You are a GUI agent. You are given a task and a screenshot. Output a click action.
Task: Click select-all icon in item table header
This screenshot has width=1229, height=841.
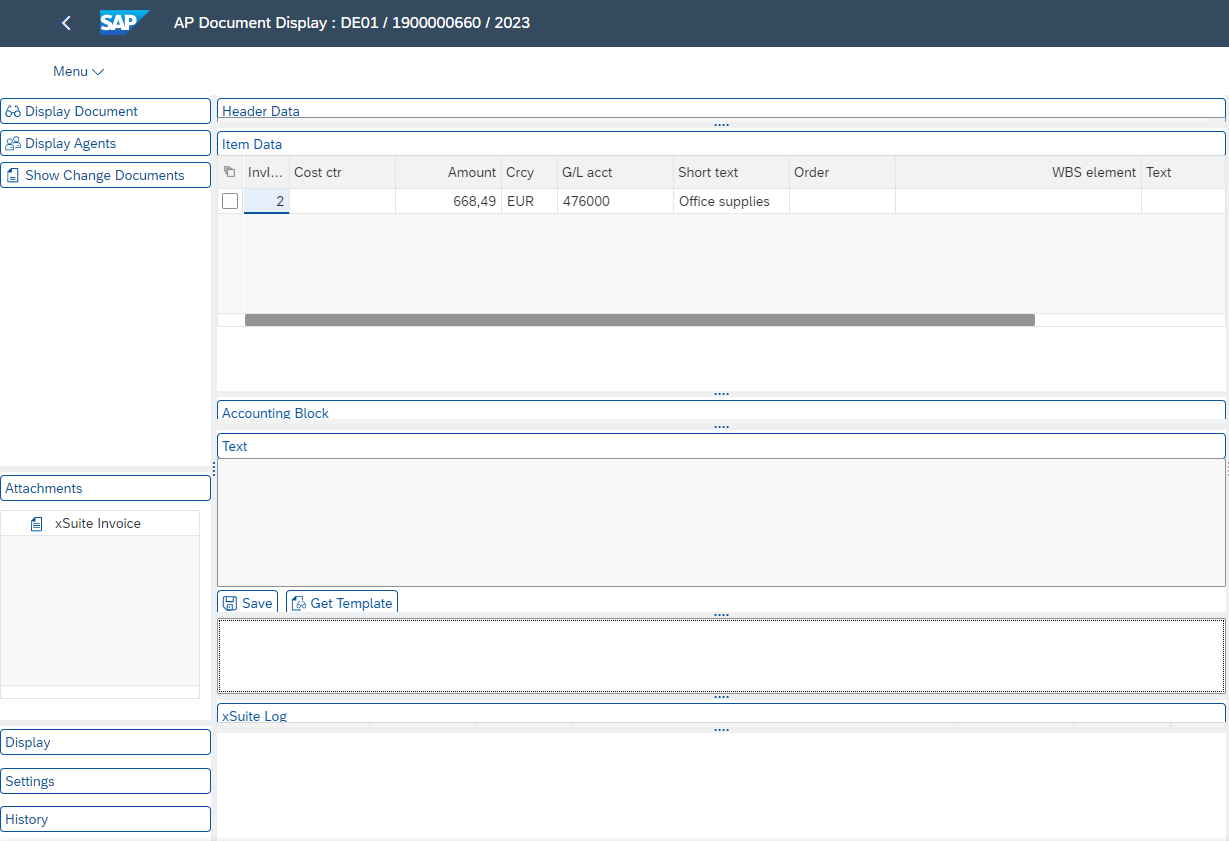[230, 172]
